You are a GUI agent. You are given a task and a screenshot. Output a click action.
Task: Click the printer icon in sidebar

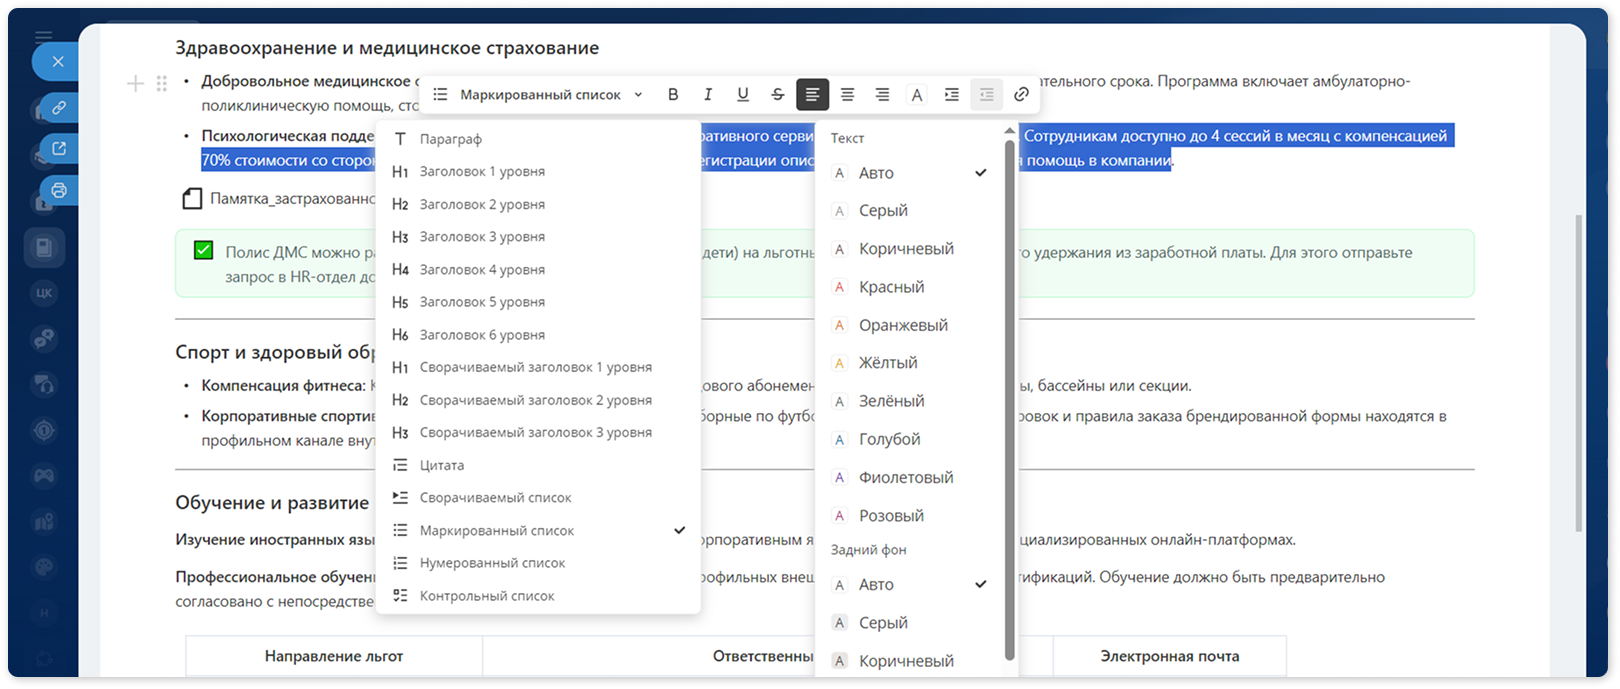click(59, 190)
